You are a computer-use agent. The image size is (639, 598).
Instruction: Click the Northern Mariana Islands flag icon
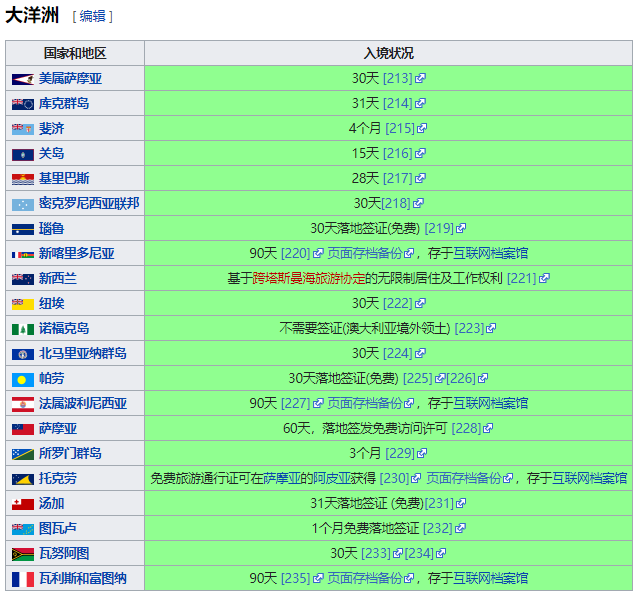(22, 354)
